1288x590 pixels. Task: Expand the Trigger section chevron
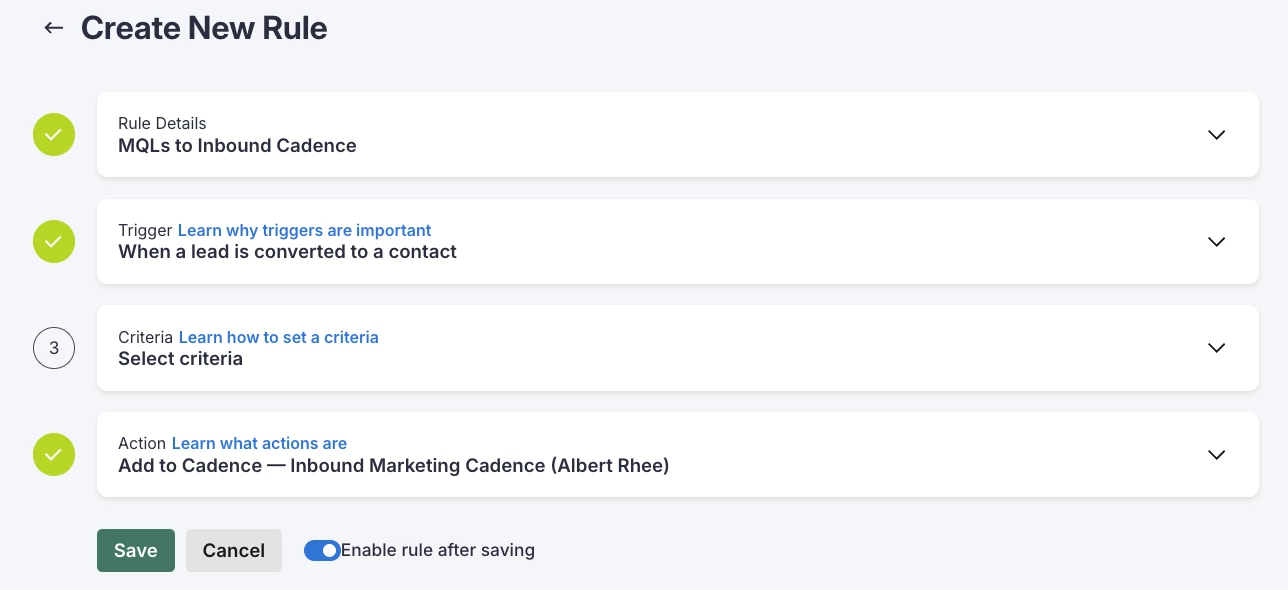point(1216,241)
